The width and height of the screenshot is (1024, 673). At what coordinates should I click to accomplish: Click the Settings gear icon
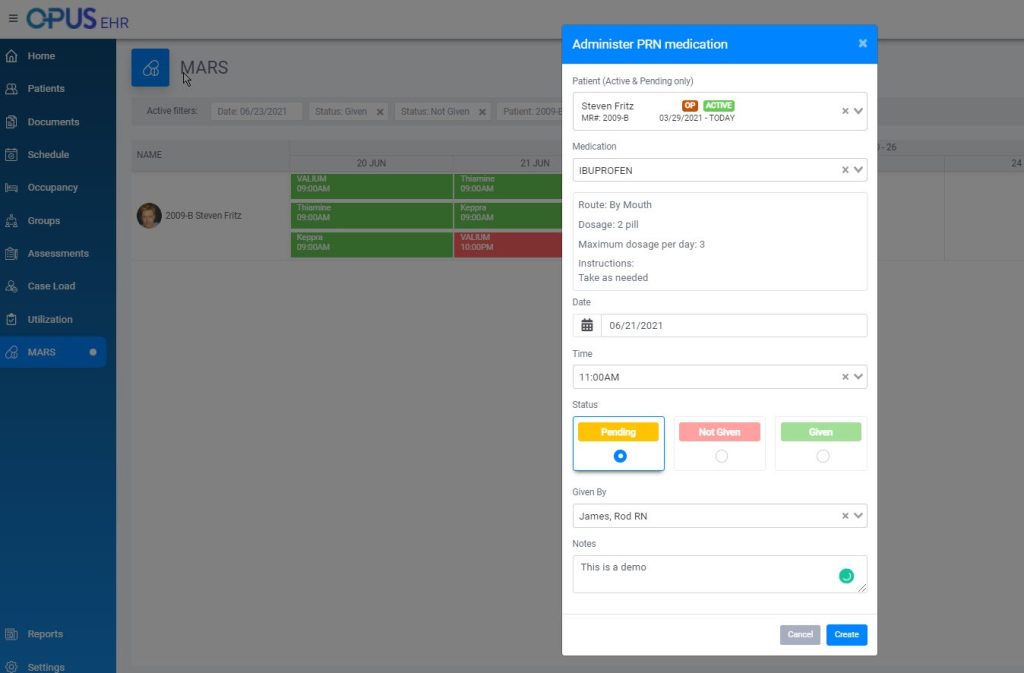(x=11, y=666)
